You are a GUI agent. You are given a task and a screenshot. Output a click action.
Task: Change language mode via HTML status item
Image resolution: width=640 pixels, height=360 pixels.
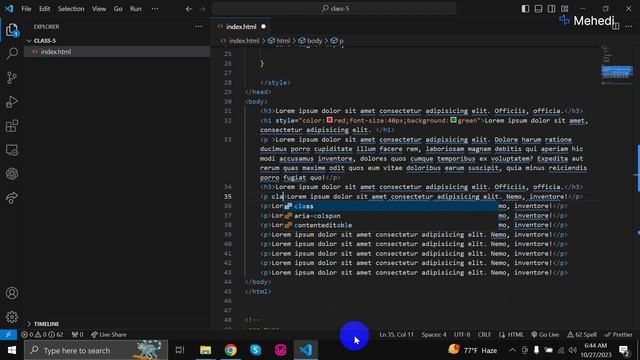[511, 335]
